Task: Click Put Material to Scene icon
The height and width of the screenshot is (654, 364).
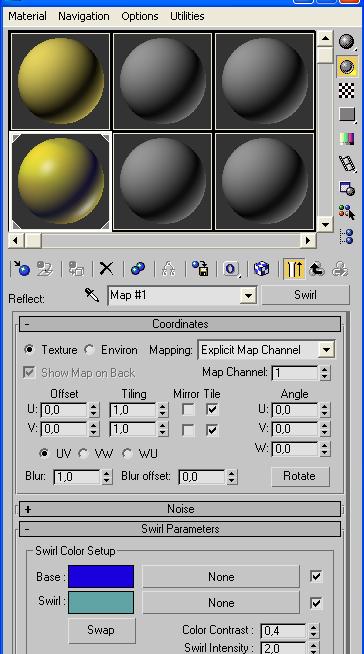Action: pyautogui.click(x=45, y=269)
